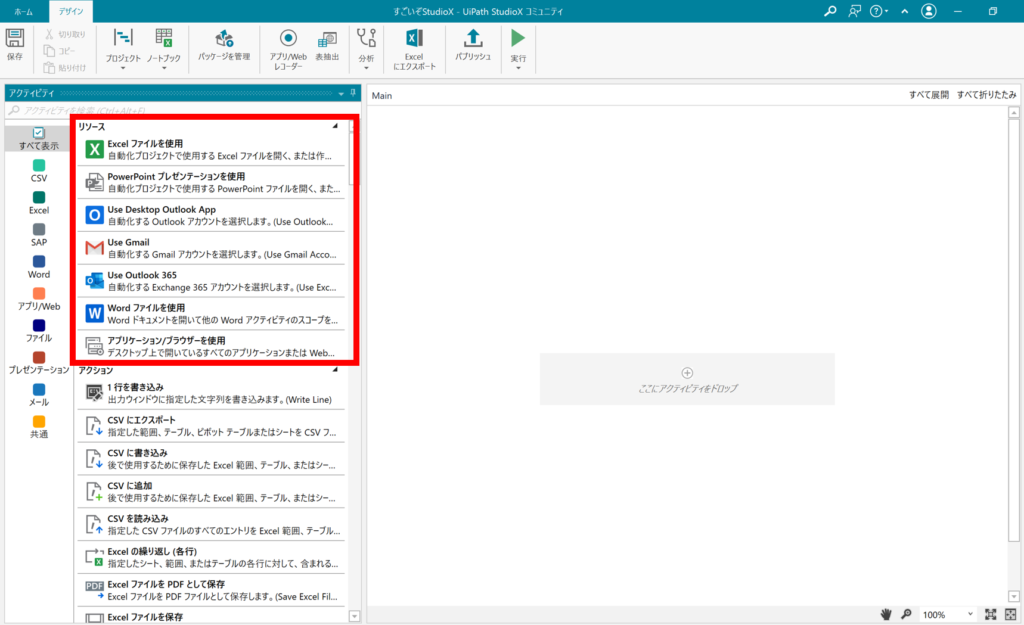1024x625 pixels.
Task: Toggle the ファイル category filter
Action: 39,330
